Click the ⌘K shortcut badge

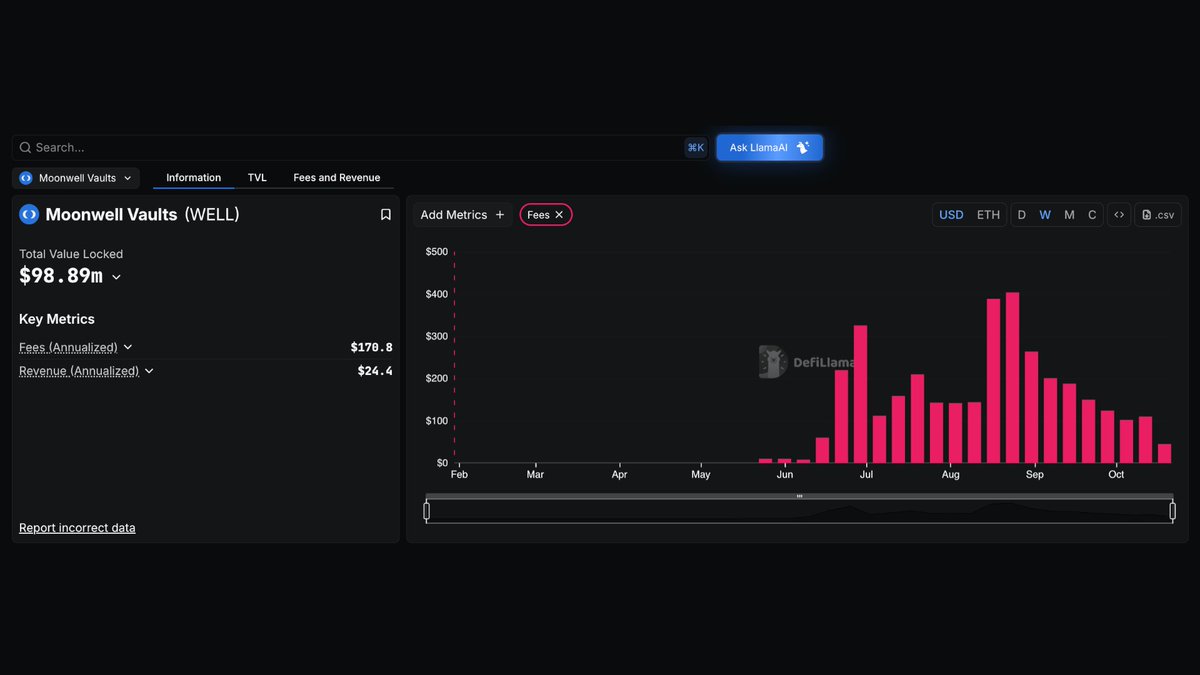point(696,148)
